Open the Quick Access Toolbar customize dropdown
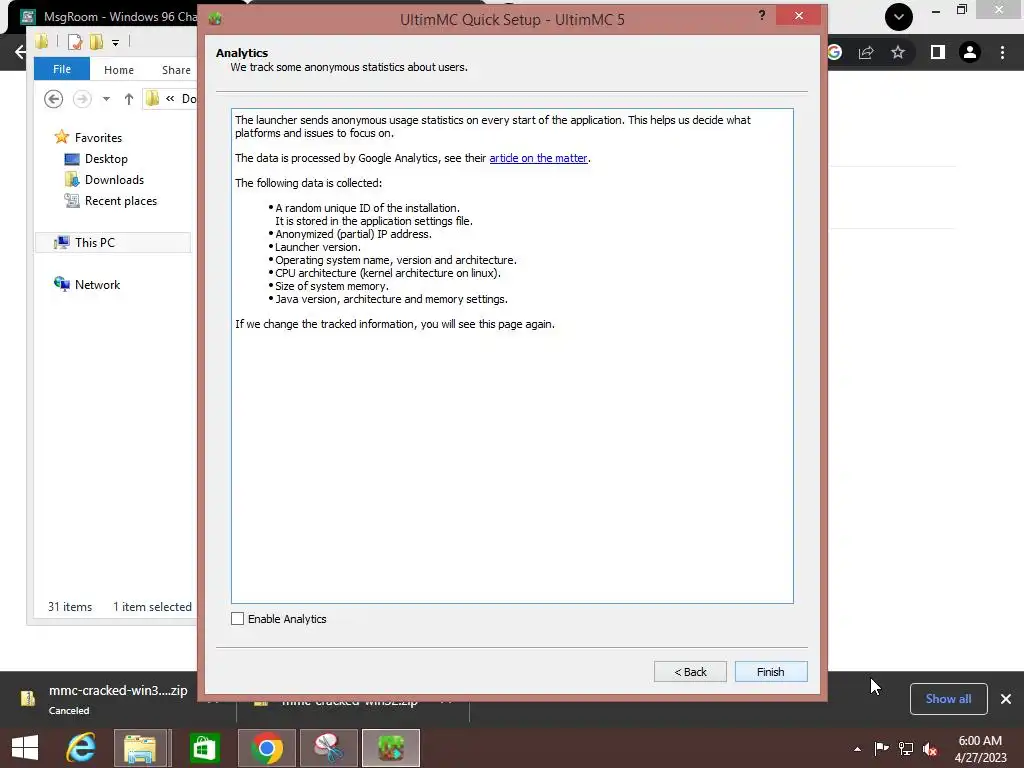 click(x=115, y=43)
